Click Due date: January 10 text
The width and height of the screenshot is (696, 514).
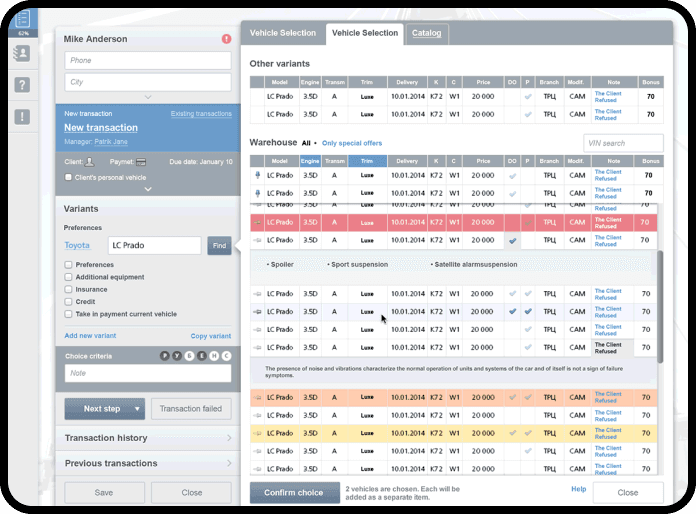pyautogui.click(x=201, y=162)
